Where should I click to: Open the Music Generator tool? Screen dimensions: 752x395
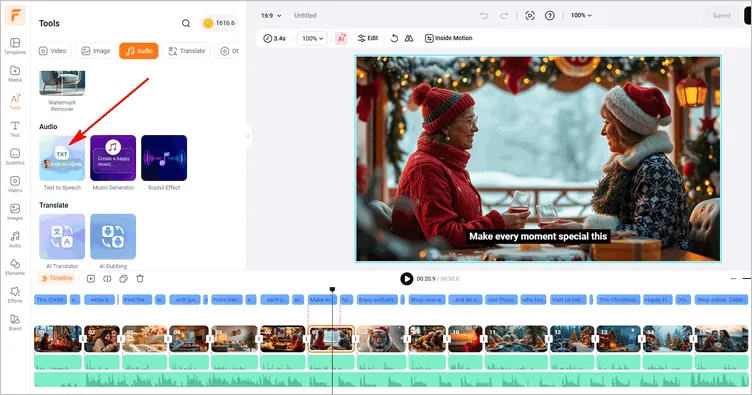coord(113,163)
